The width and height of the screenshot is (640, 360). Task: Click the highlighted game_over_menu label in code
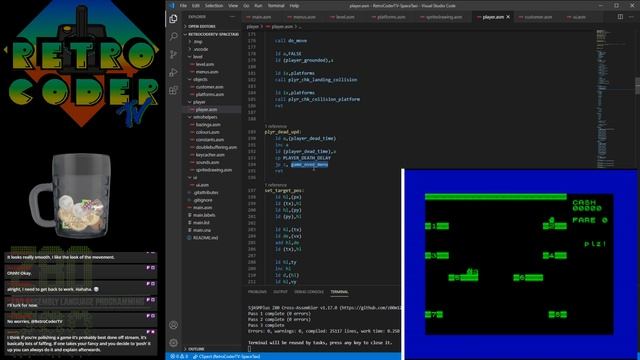pyautogui.click(x=309, y=164)
